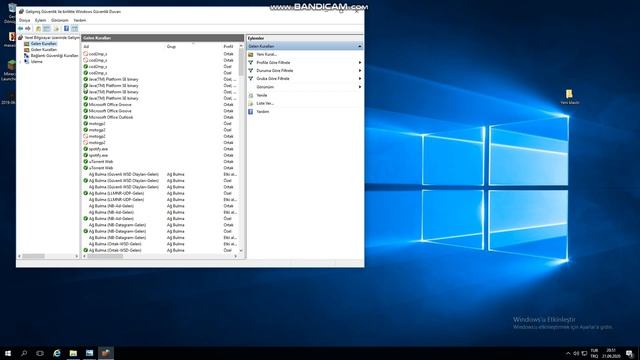This screenshot has width=640, height=360.
Task: Toggle the Show/Hide Action Pane toolbar icon
Action: [74, 29]
